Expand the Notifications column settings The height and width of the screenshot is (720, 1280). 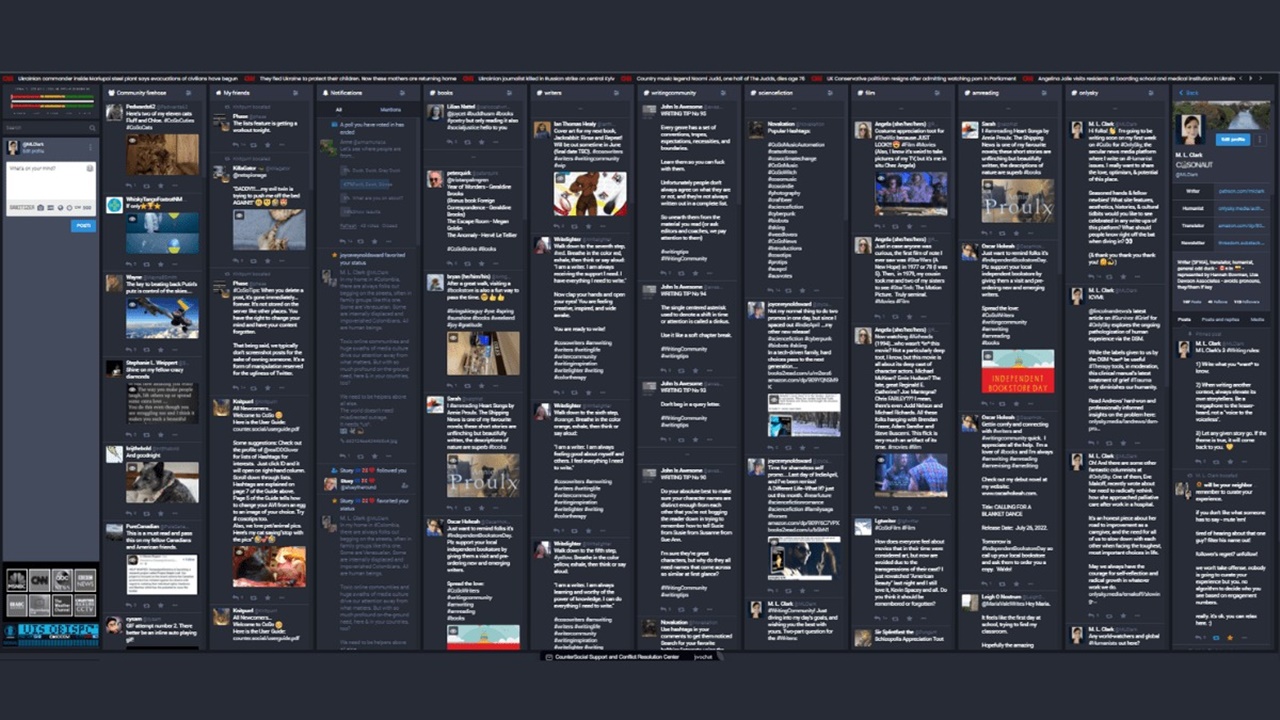(x=404, y=92)
